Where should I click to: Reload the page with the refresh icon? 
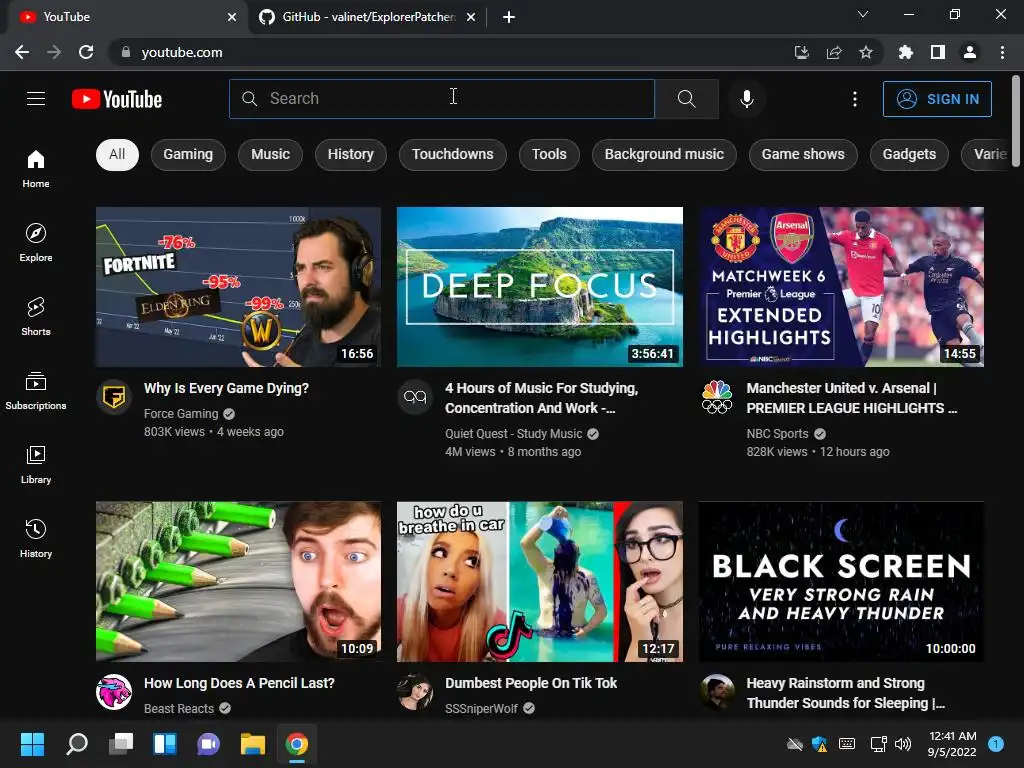click(x=86, y=52)
